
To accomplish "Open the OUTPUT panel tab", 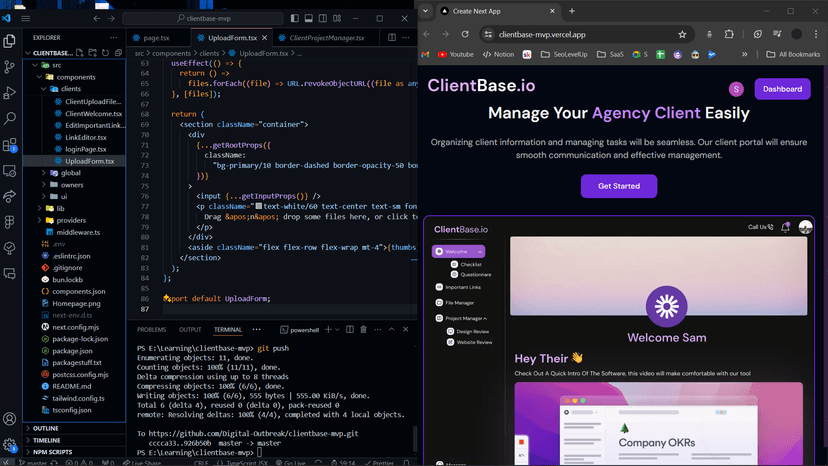I will click(190, 330).
